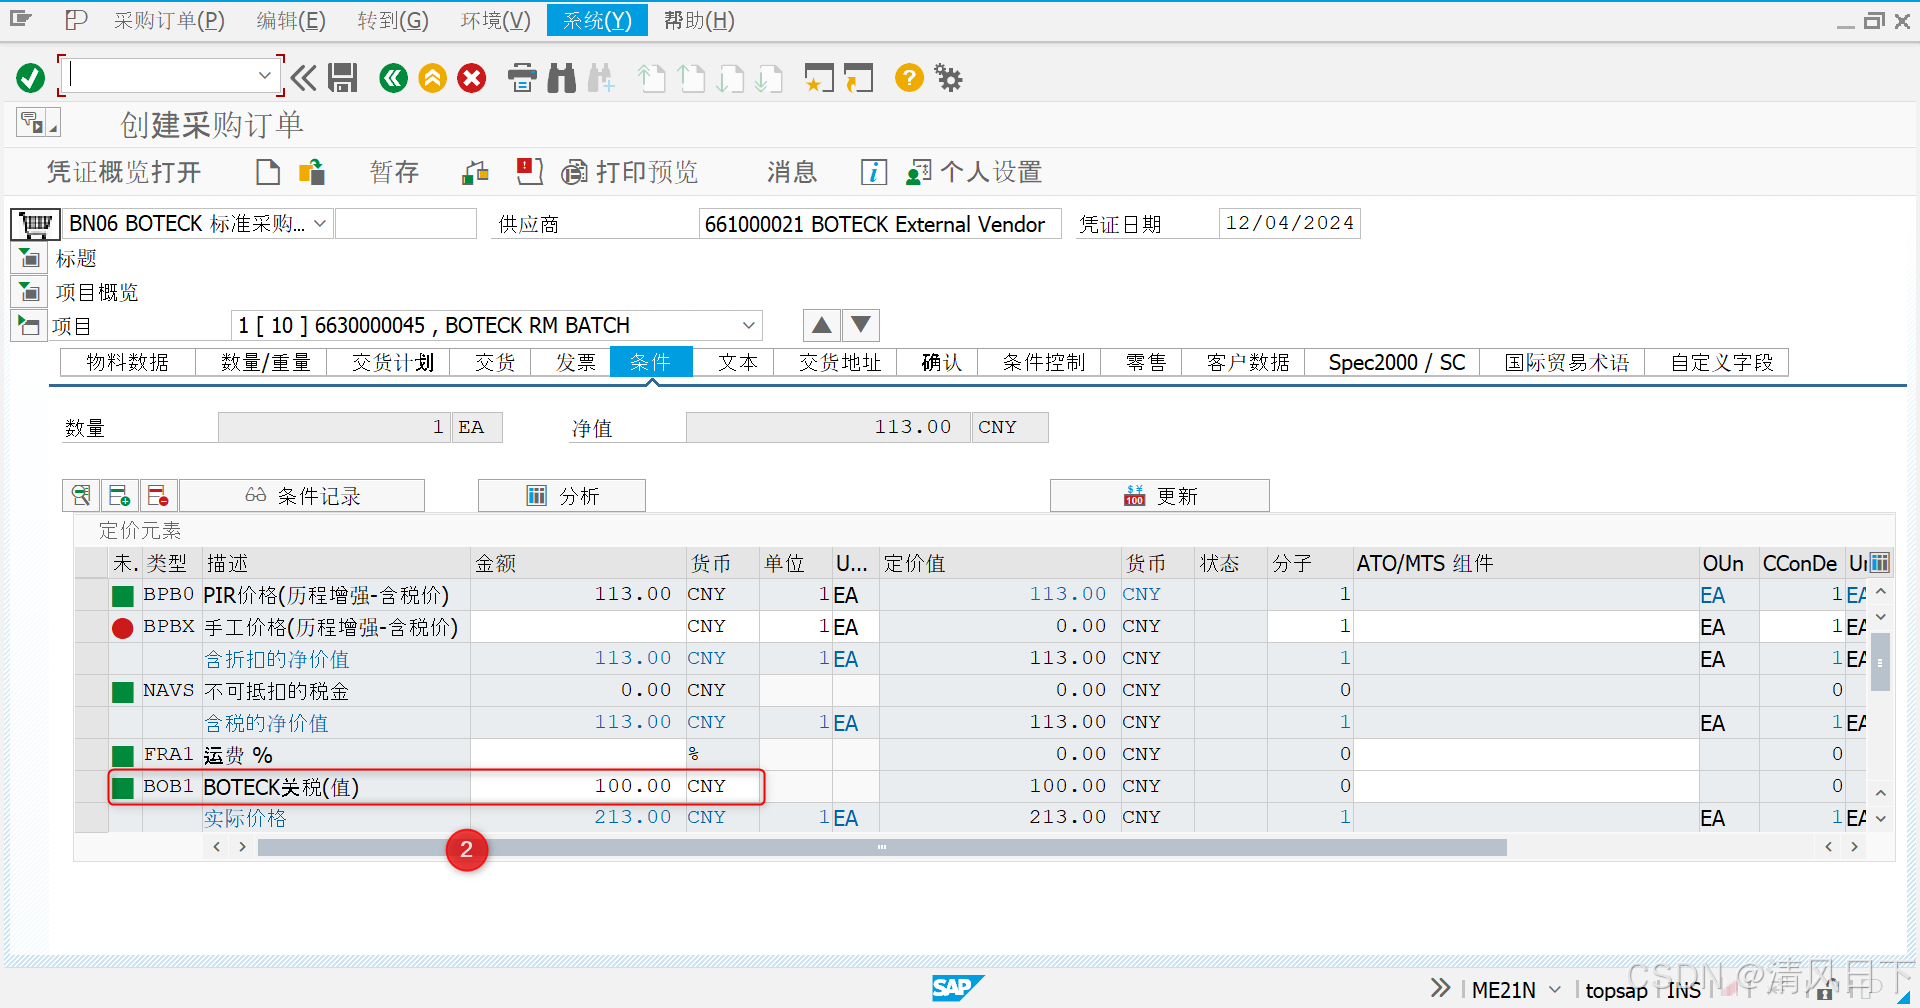Image resolution: width=1920 pixels, height=1008 pixels.
Task: Click the yellow Help question icon
Action: pyautogui.click(x=909, y=78)
